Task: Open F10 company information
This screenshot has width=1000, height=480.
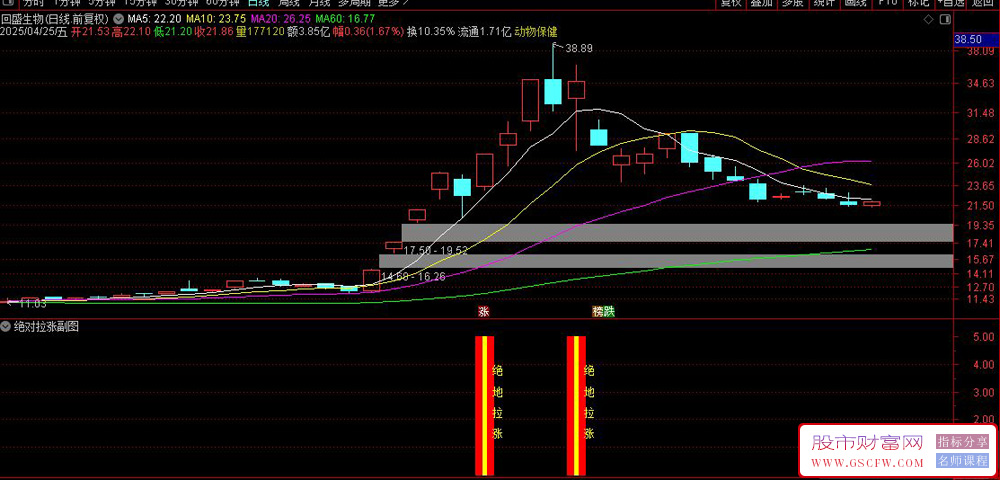Action: click(887, 3)
